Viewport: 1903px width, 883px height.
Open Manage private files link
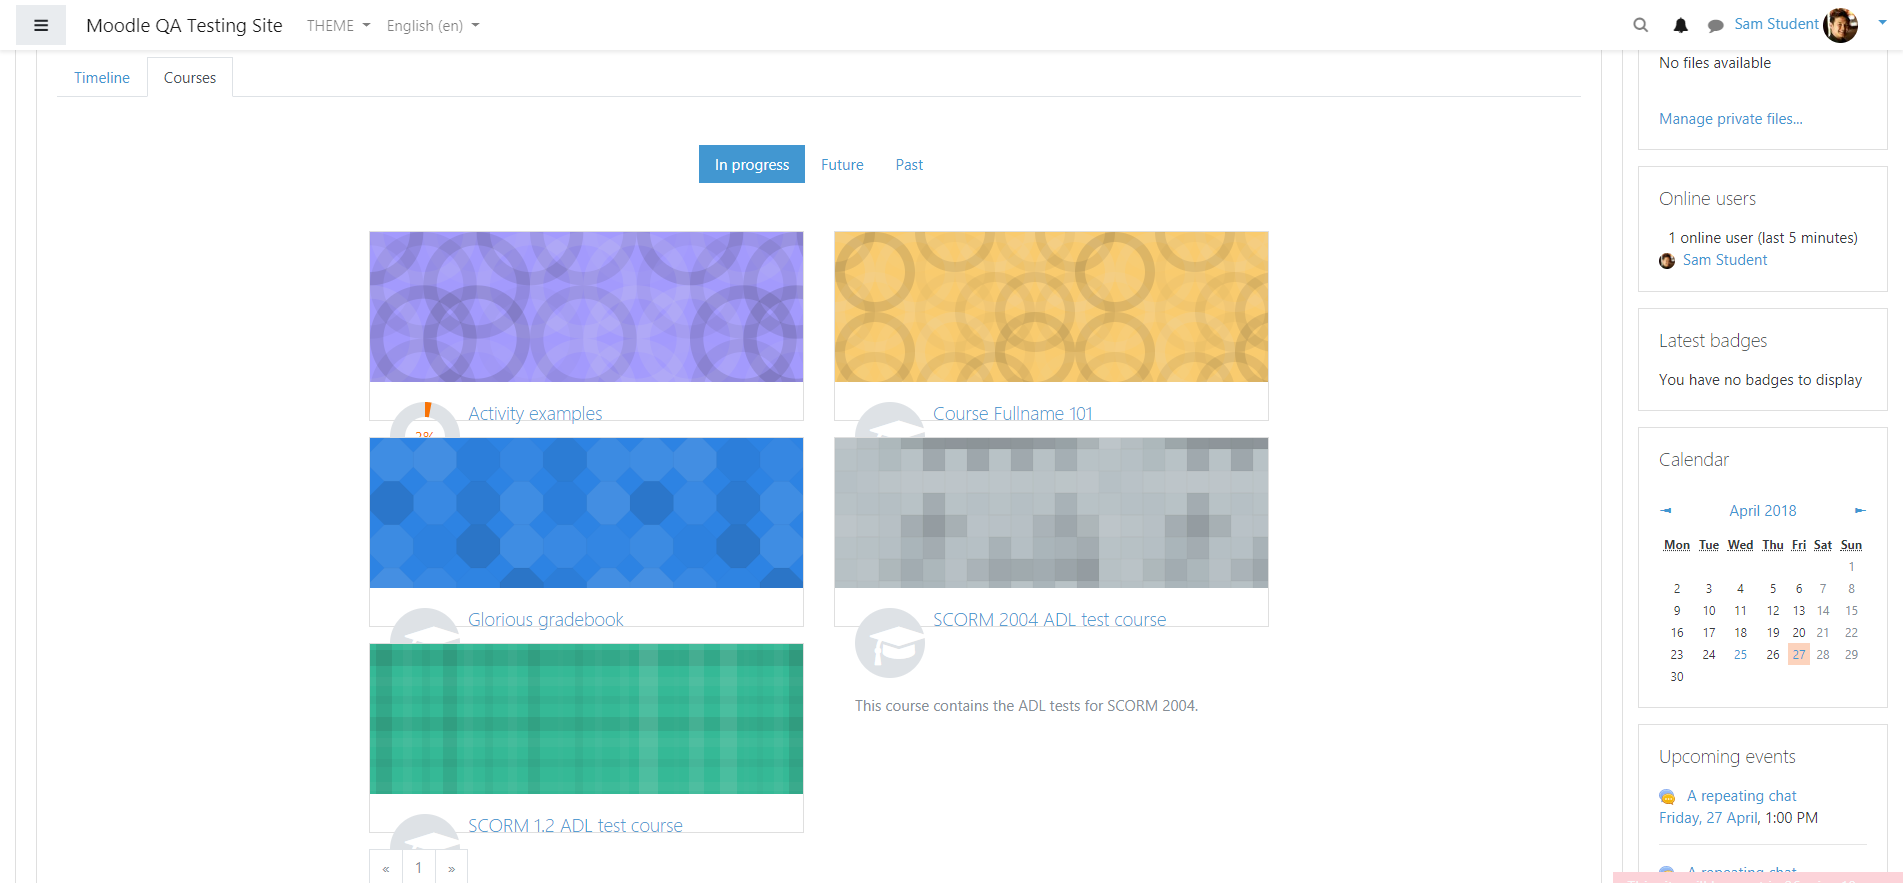coord(1731,119)
